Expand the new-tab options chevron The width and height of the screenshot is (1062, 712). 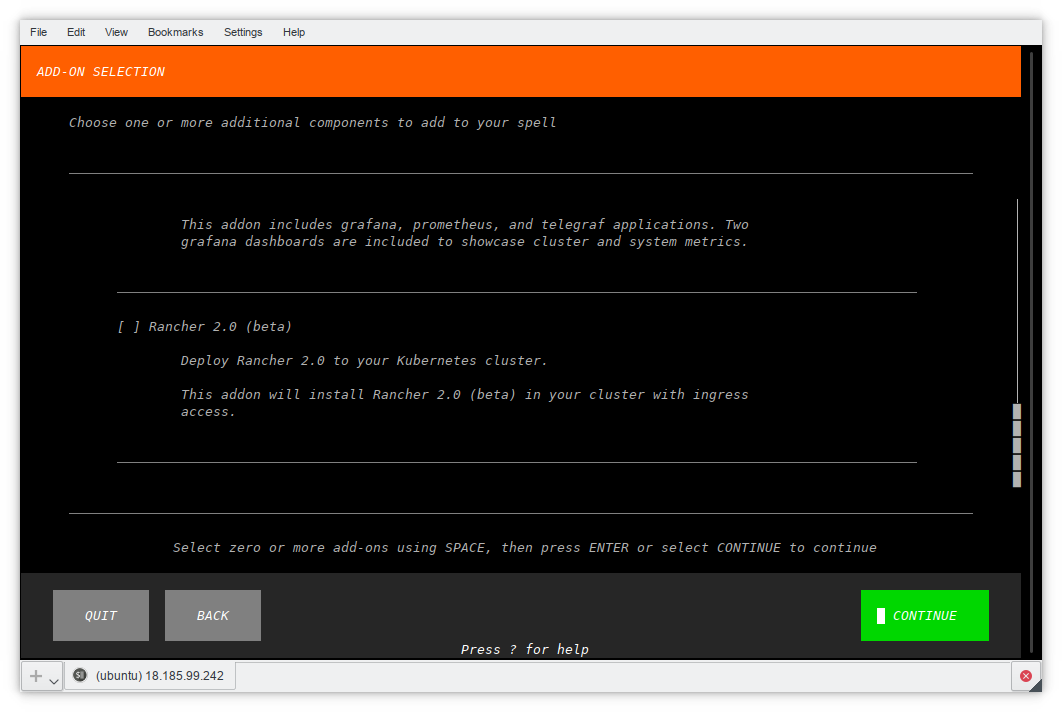(54, 681)
